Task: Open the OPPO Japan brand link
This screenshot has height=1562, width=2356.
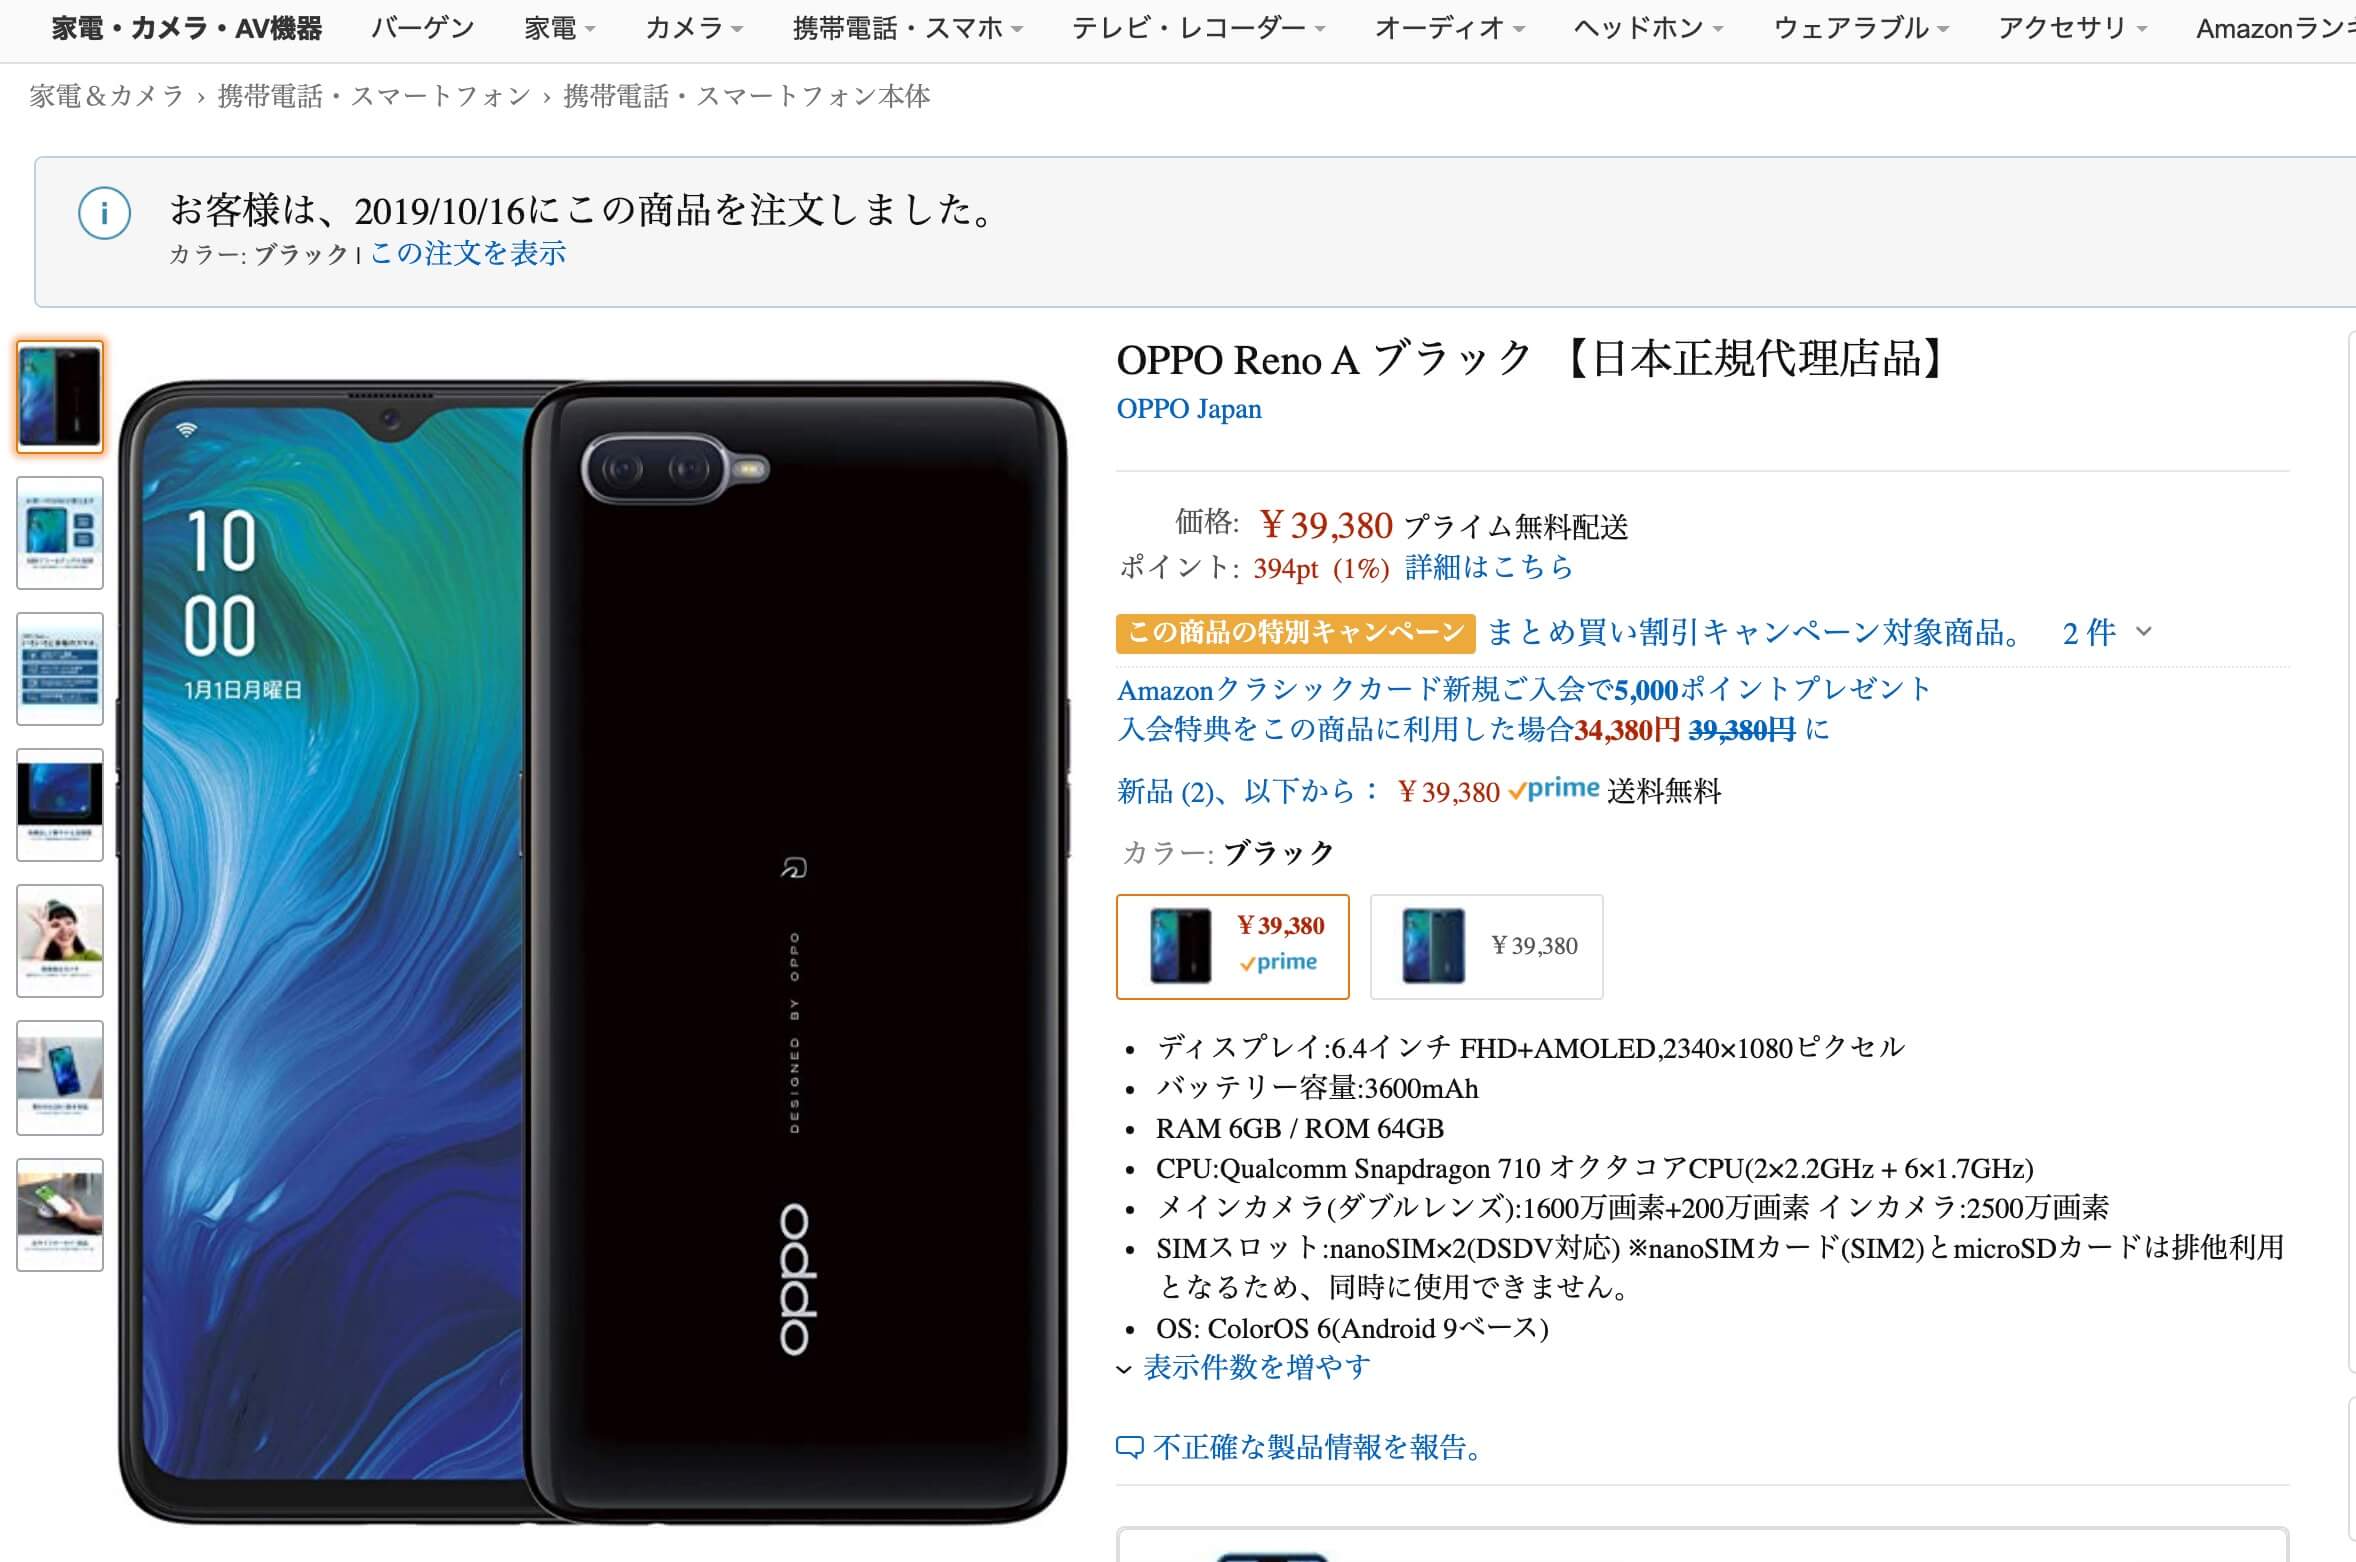Action: click(x=1189, y=409)
